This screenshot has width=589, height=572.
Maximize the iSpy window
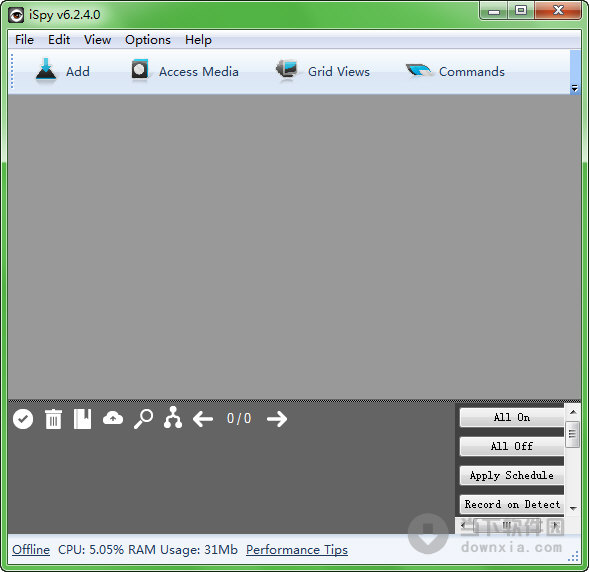[x=521, y=11]
